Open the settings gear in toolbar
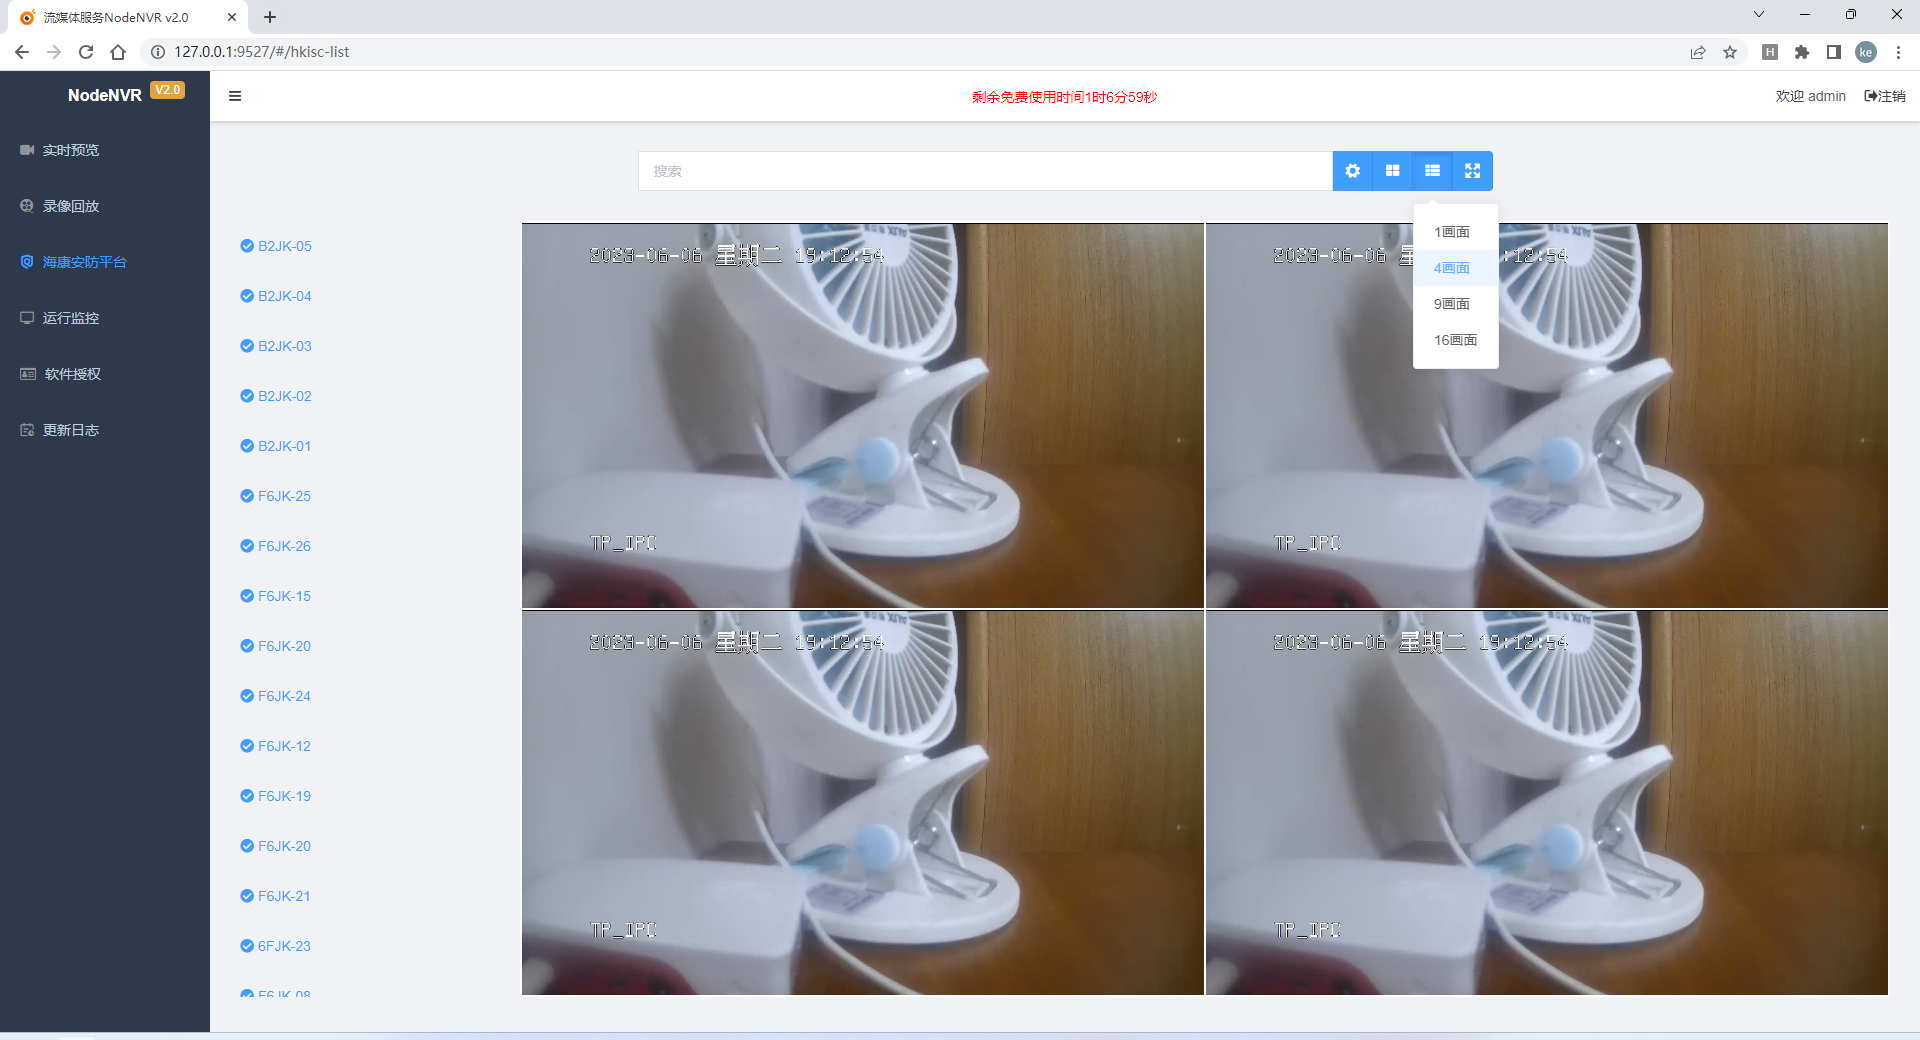 [1352, 171]
